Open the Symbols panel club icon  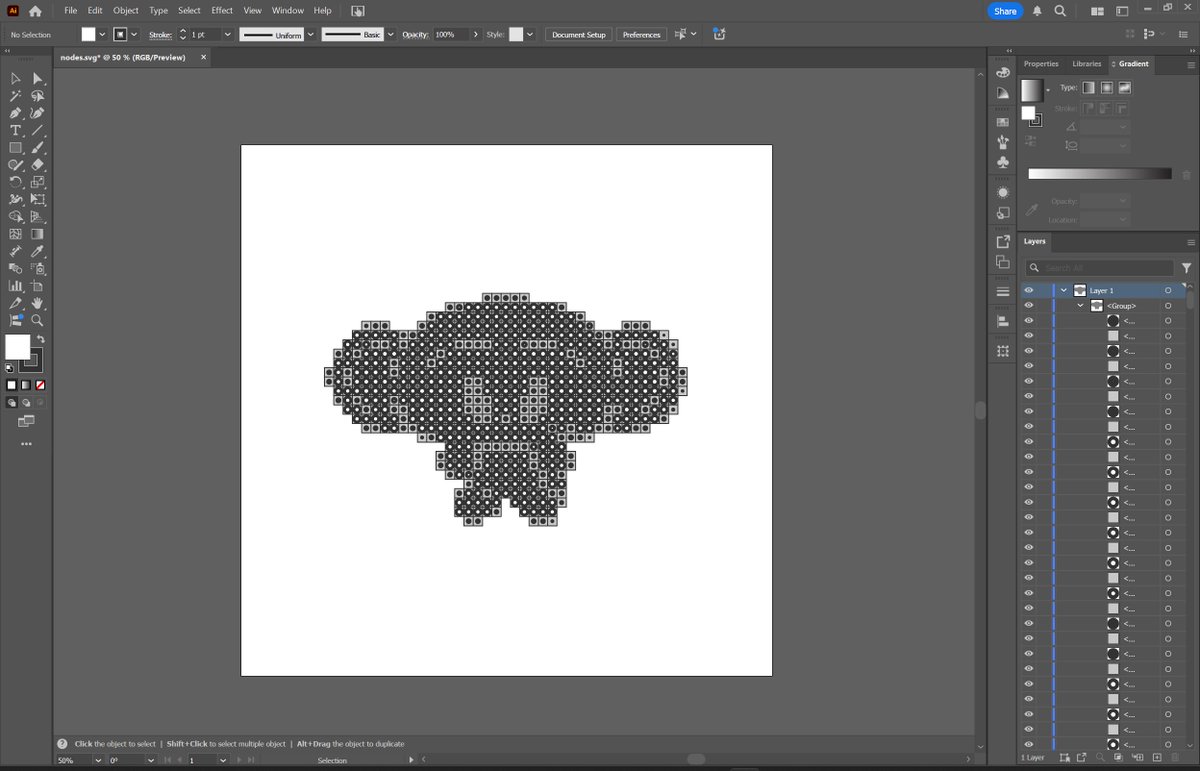point(1003,162)
